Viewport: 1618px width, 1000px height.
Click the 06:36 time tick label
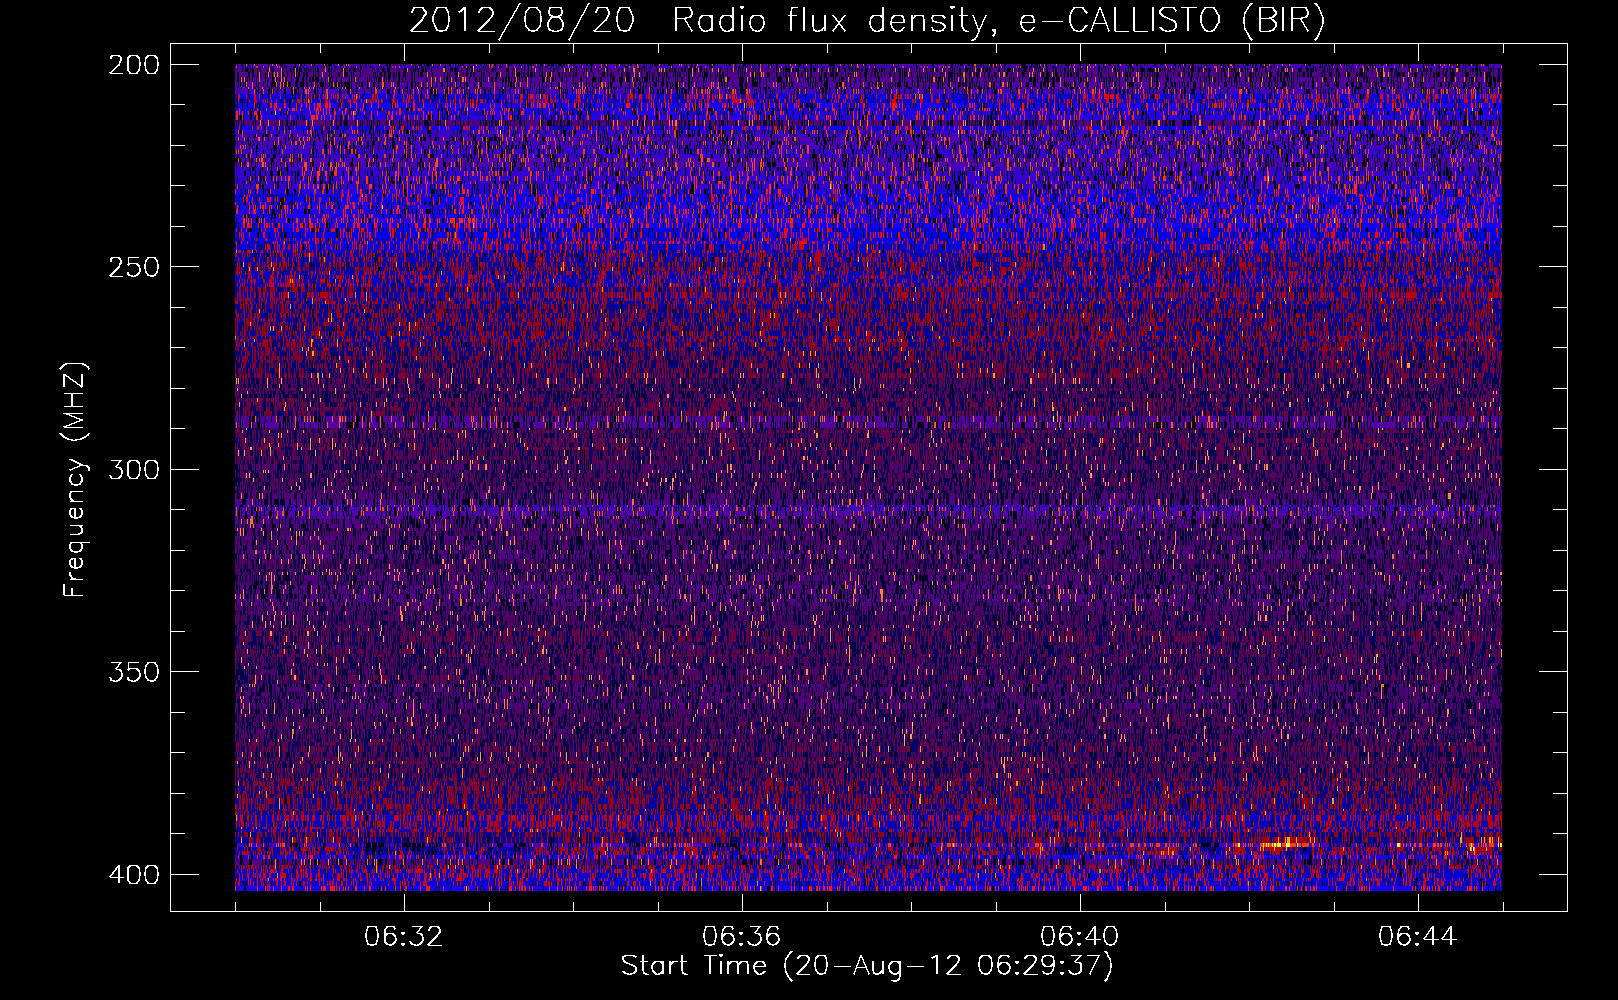click(x=741, y=937)
